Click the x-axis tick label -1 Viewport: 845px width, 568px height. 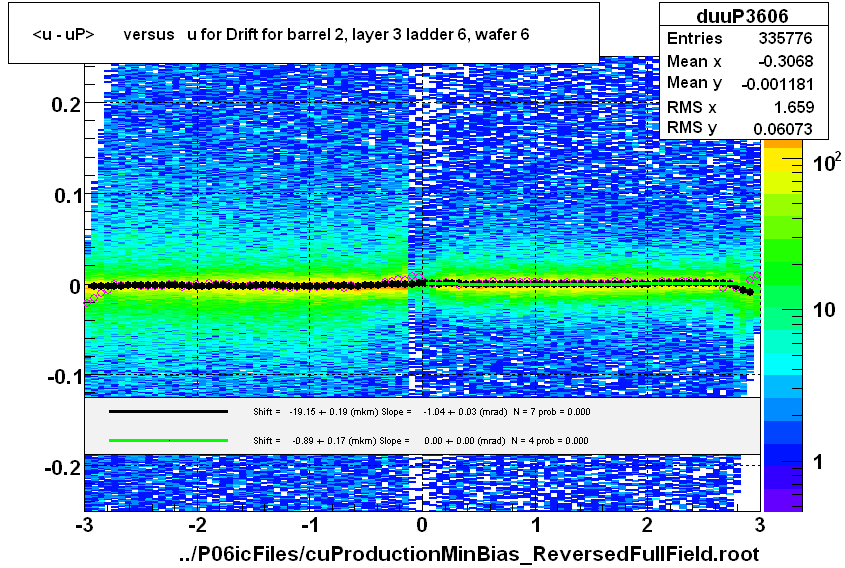point(309,524)
